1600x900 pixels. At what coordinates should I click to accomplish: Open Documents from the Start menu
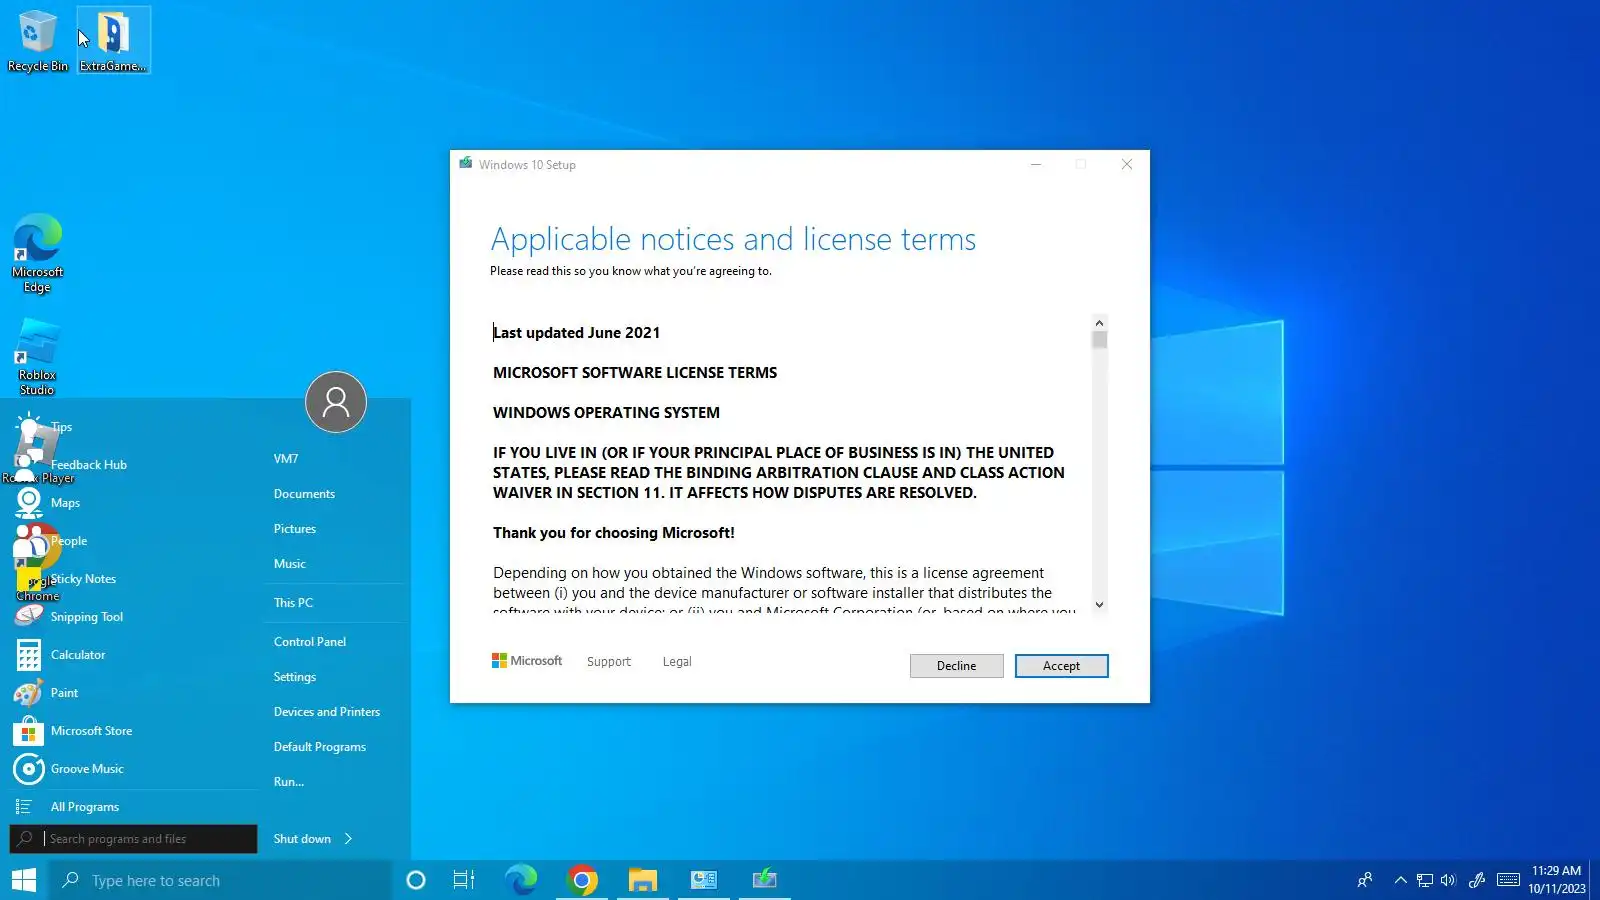[305, 494]
